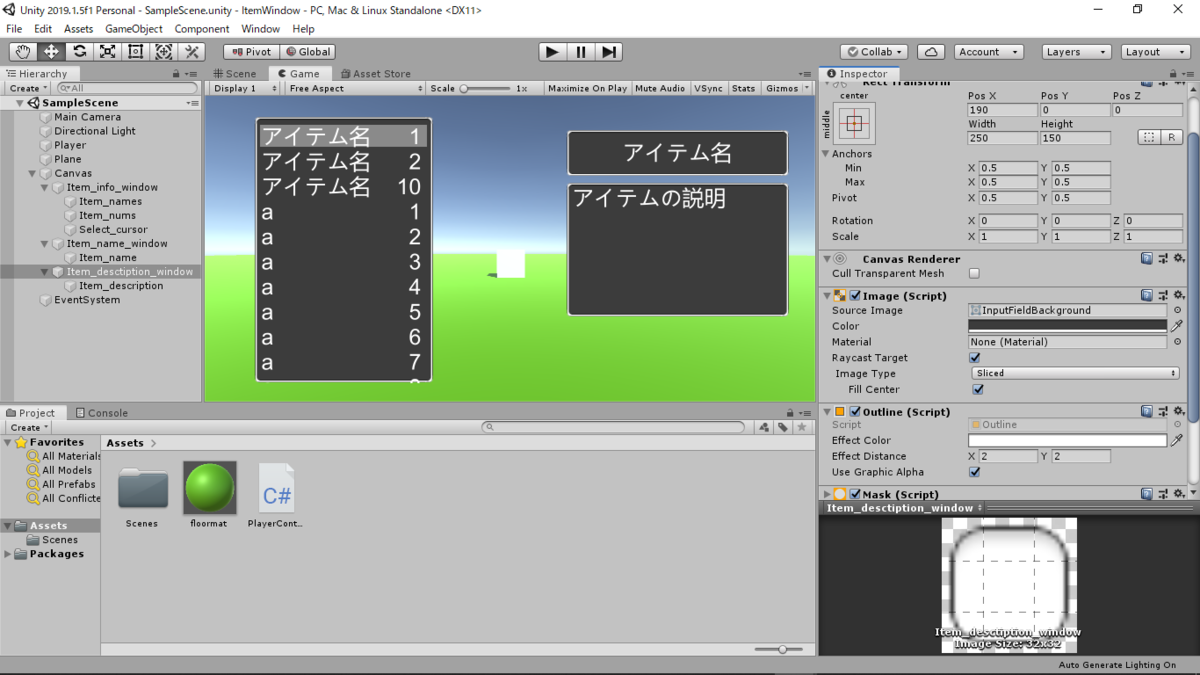The height and width of the screenshot is (675, 1200).
Task: Collapse the Canvas hierarchy node
Action: (33, 174)
